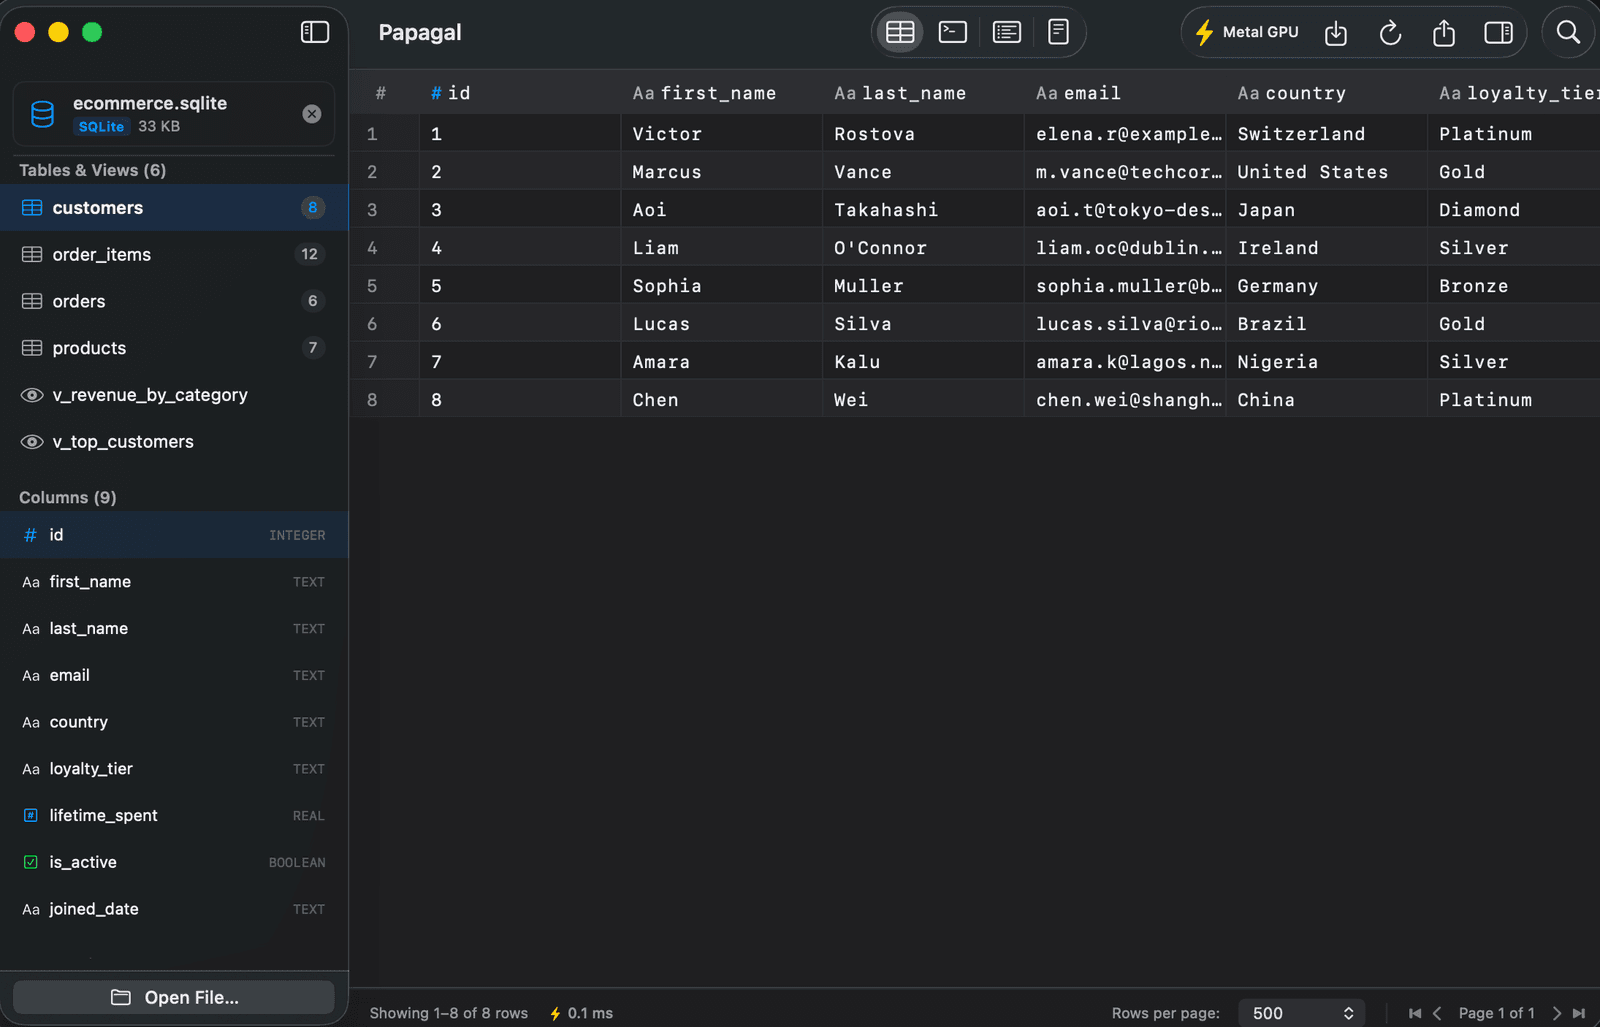Viewport: 1600px width, 1027px height.
Task: Click the row number column header
Action: (381, 93)
